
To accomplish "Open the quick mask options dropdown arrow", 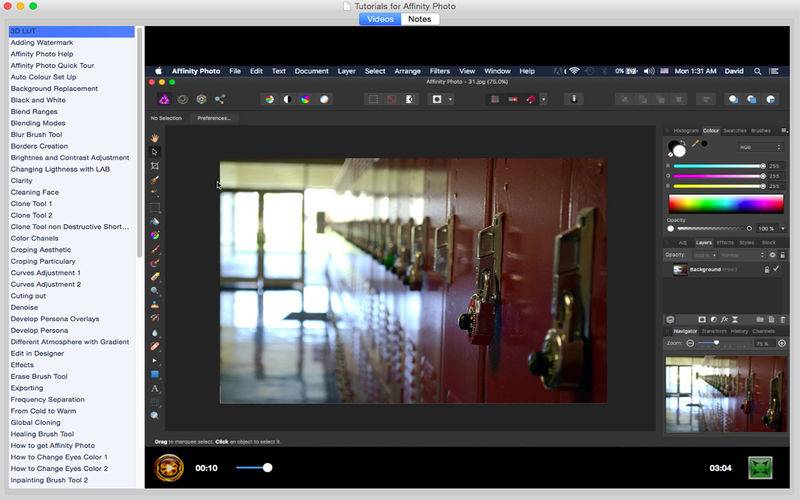I will coord(450,99).
